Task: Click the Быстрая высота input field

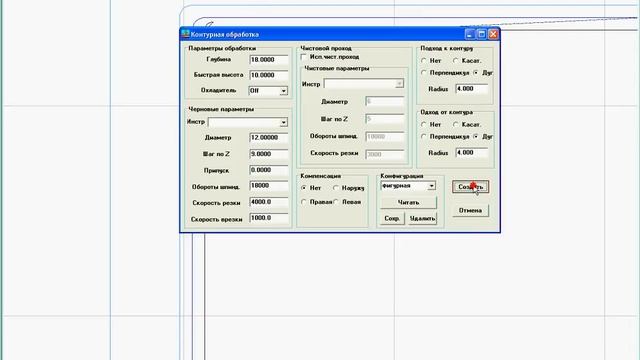Action: [x=269, y=75]
